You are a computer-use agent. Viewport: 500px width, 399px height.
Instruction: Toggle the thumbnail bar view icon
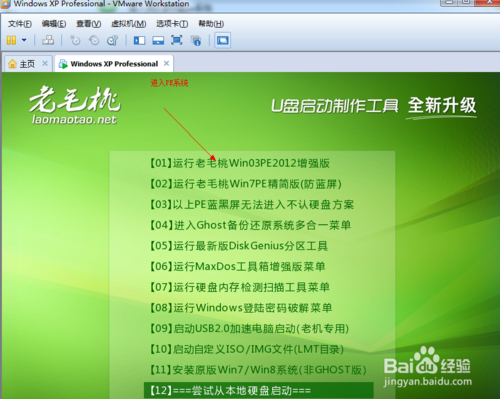coord(158,40)
